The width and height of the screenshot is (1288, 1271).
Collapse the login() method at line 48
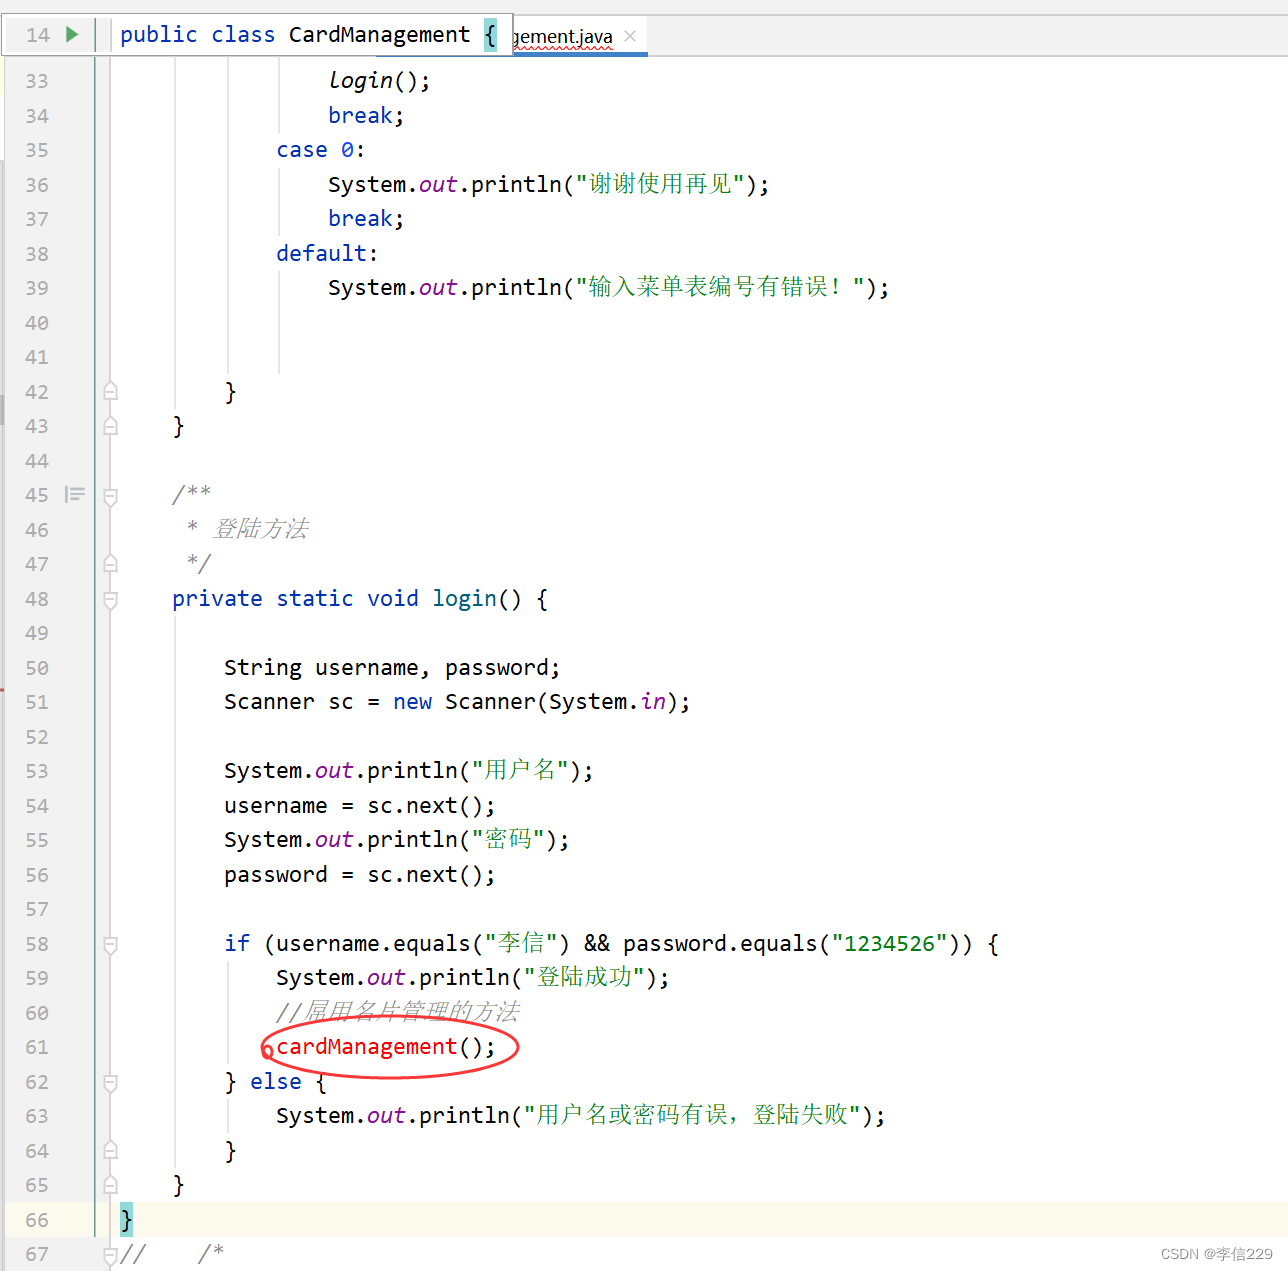pyautogui.click(x=111, y=599)
